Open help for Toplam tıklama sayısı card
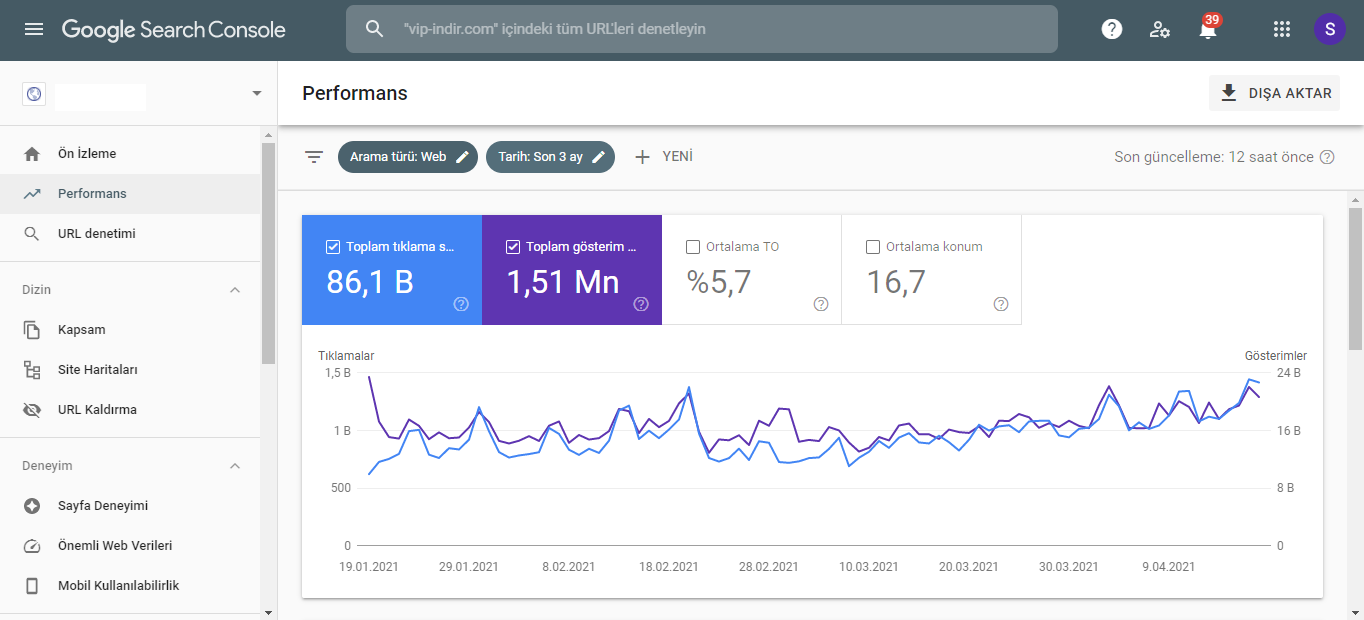 [x=461, y=304]
